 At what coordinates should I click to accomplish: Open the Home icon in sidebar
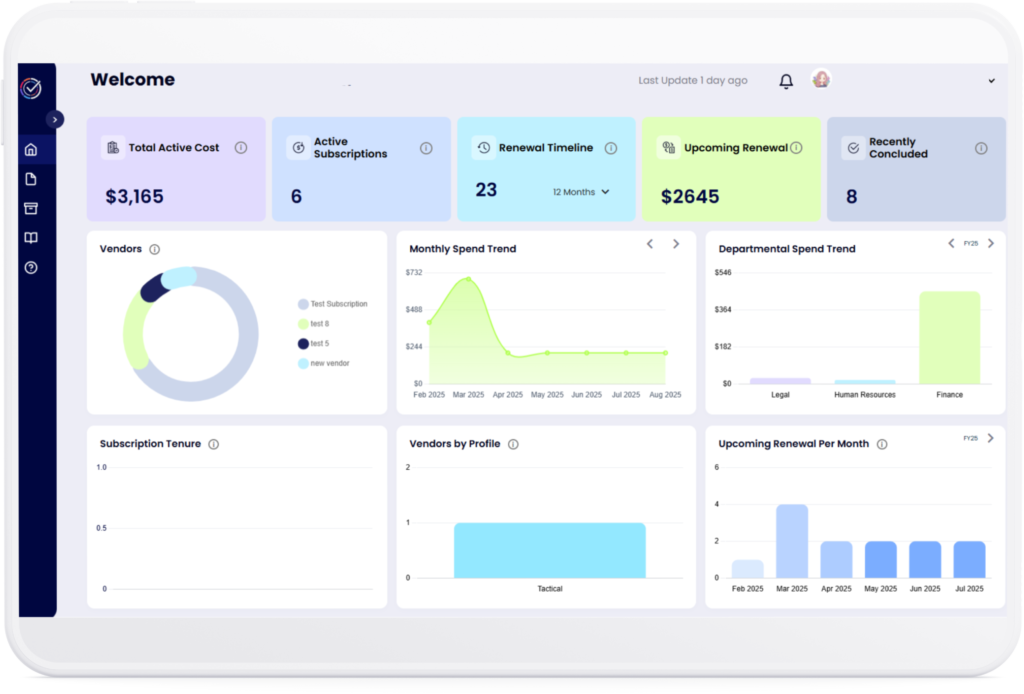pos(31,150)
